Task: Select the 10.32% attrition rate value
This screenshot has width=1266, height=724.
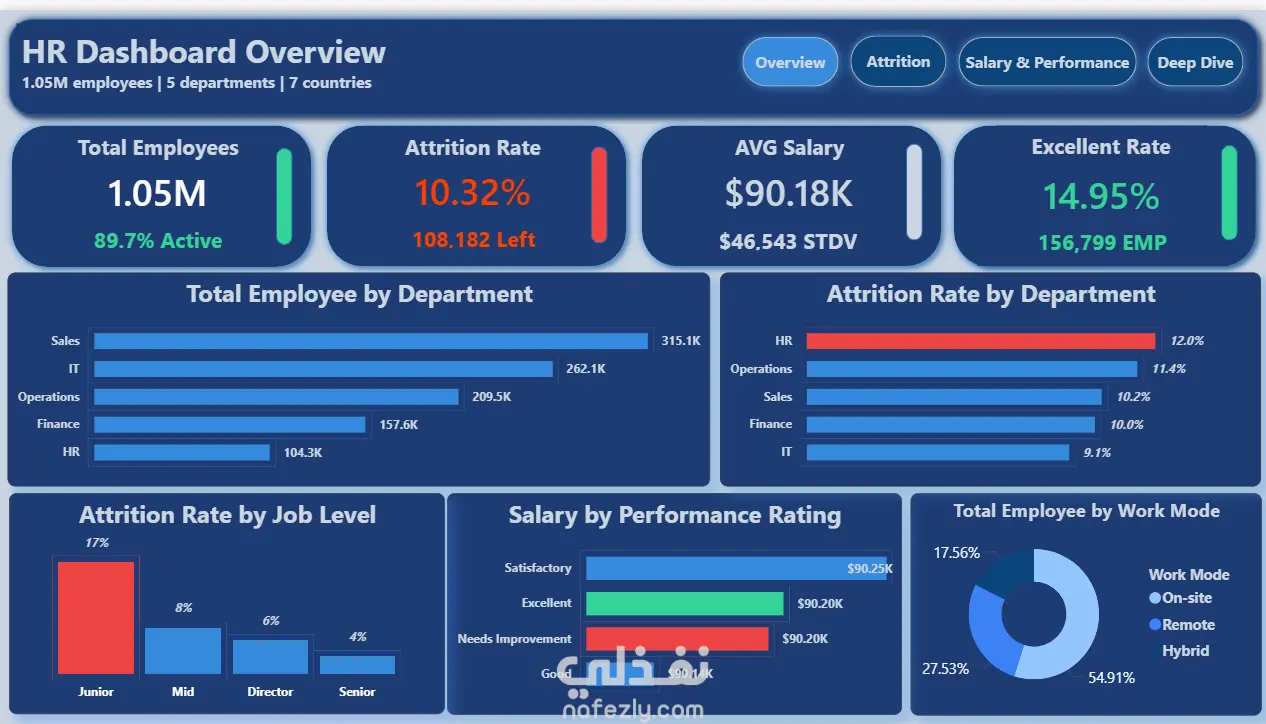Action: (472, 192)
